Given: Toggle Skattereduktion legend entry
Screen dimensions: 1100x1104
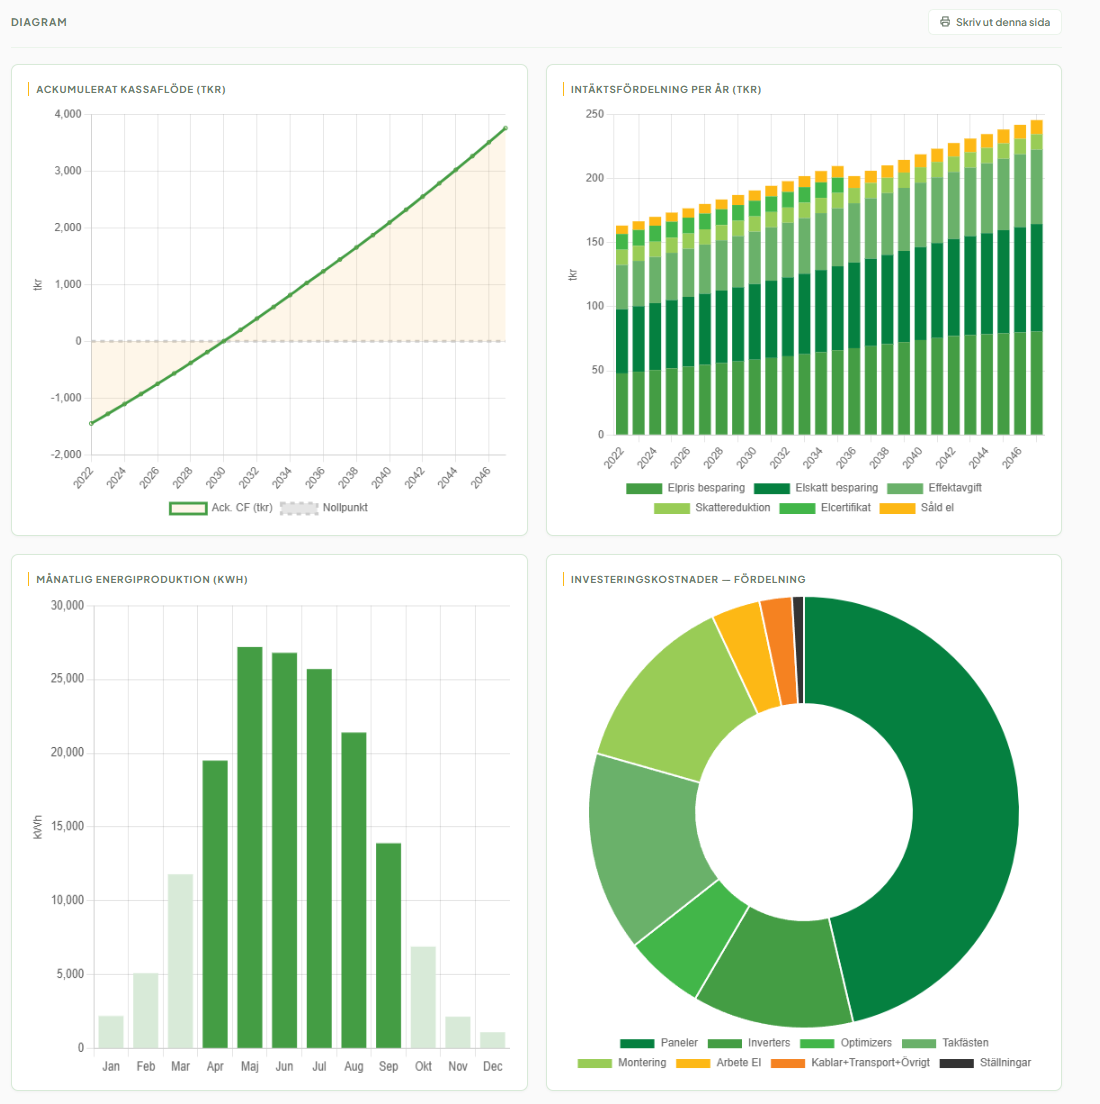Looking at the screenshot, I should point(712,508).
